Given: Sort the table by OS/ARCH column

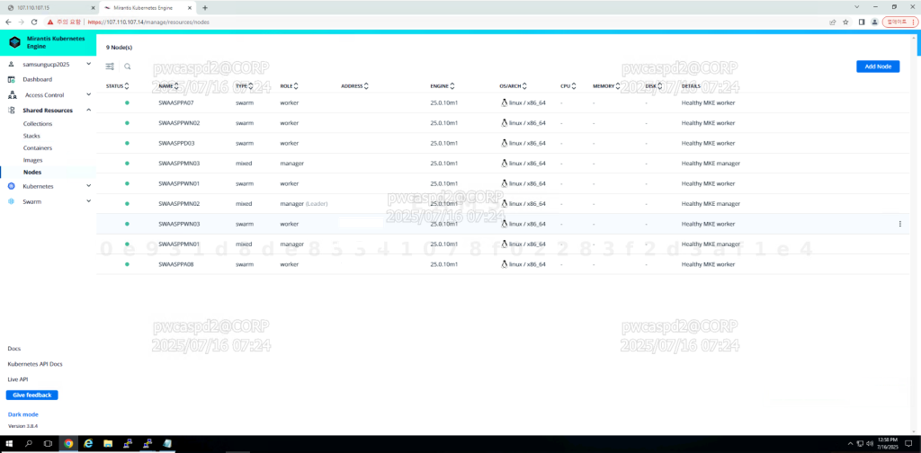Looking at the screenshot, I should (513, 86).
